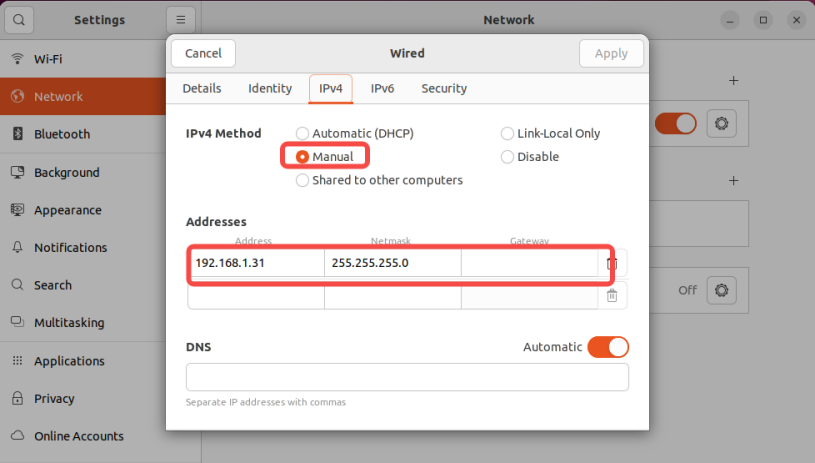This screenshot has height=463, width=815.
Task: Open the Security tab
Action: tap(444, 88)
